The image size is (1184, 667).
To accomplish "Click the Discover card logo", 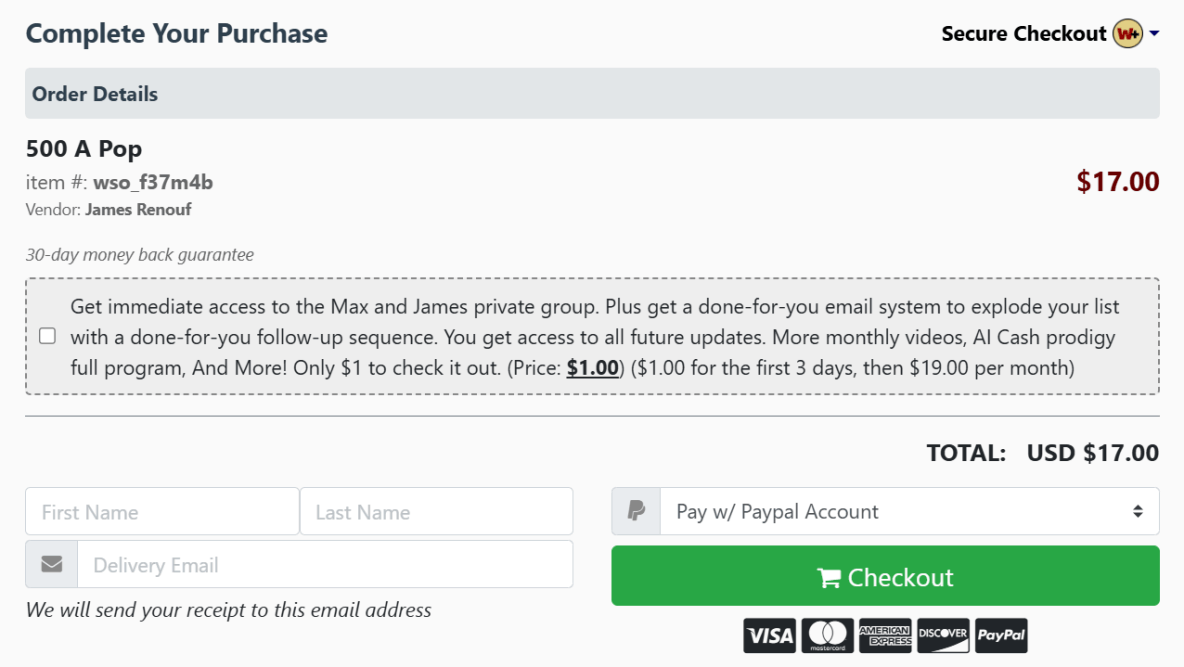I will pos(943,635).
